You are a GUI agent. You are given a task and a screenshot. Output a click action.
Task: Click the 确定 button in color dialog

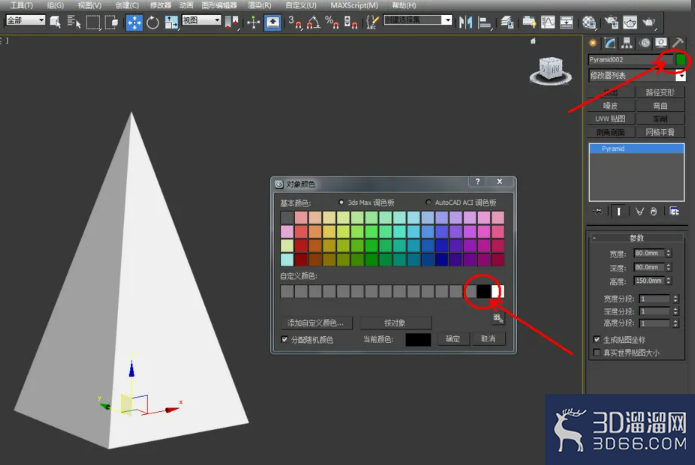(x=453, y=339)
